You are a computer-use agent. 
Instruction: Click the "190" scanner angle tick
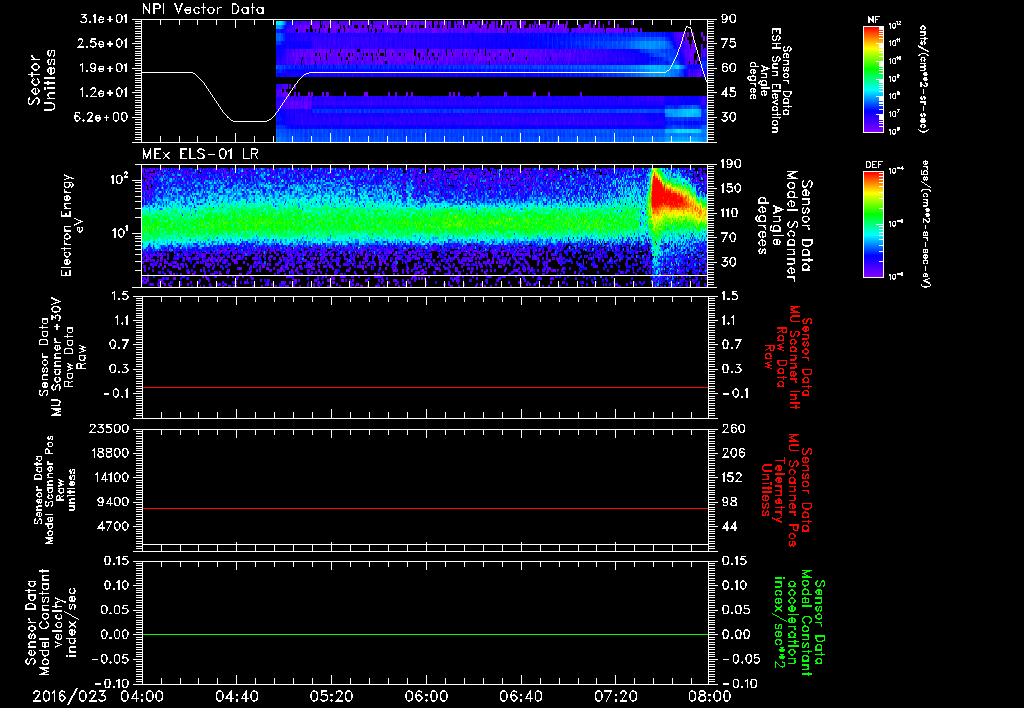(x=732, y=164)
